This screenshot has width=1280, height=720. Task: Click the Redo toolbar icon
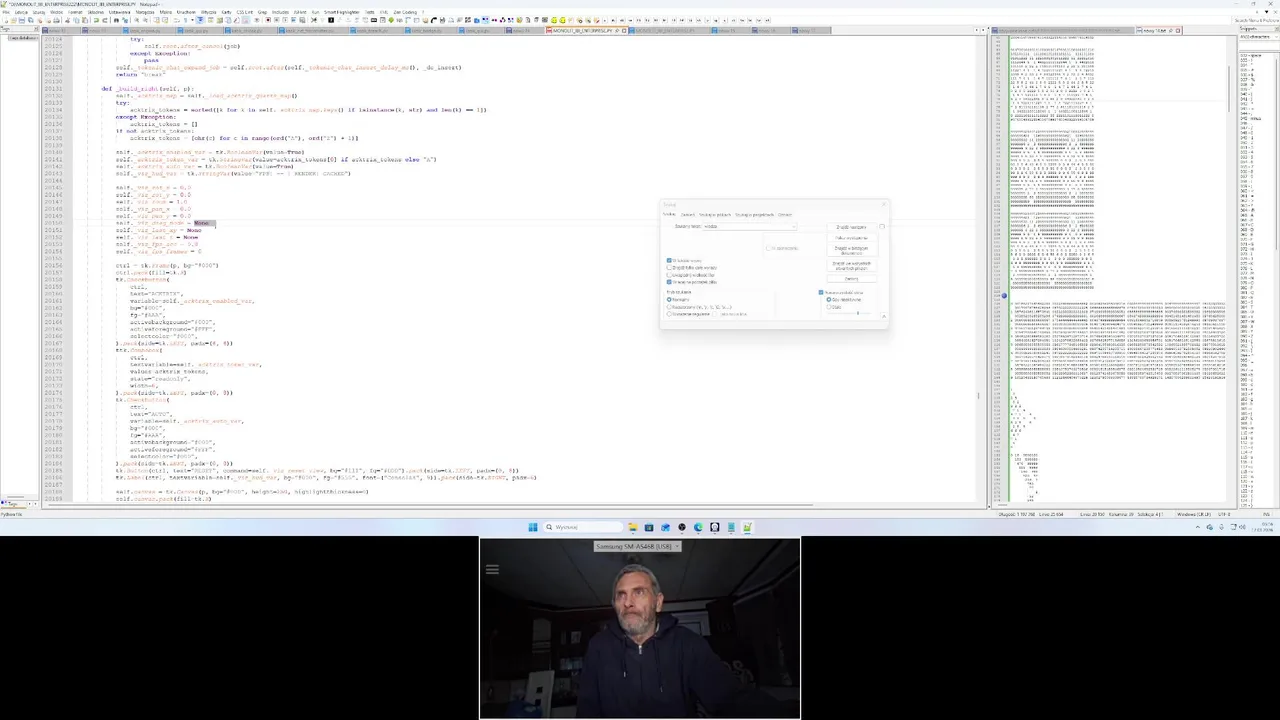(105, 20)
